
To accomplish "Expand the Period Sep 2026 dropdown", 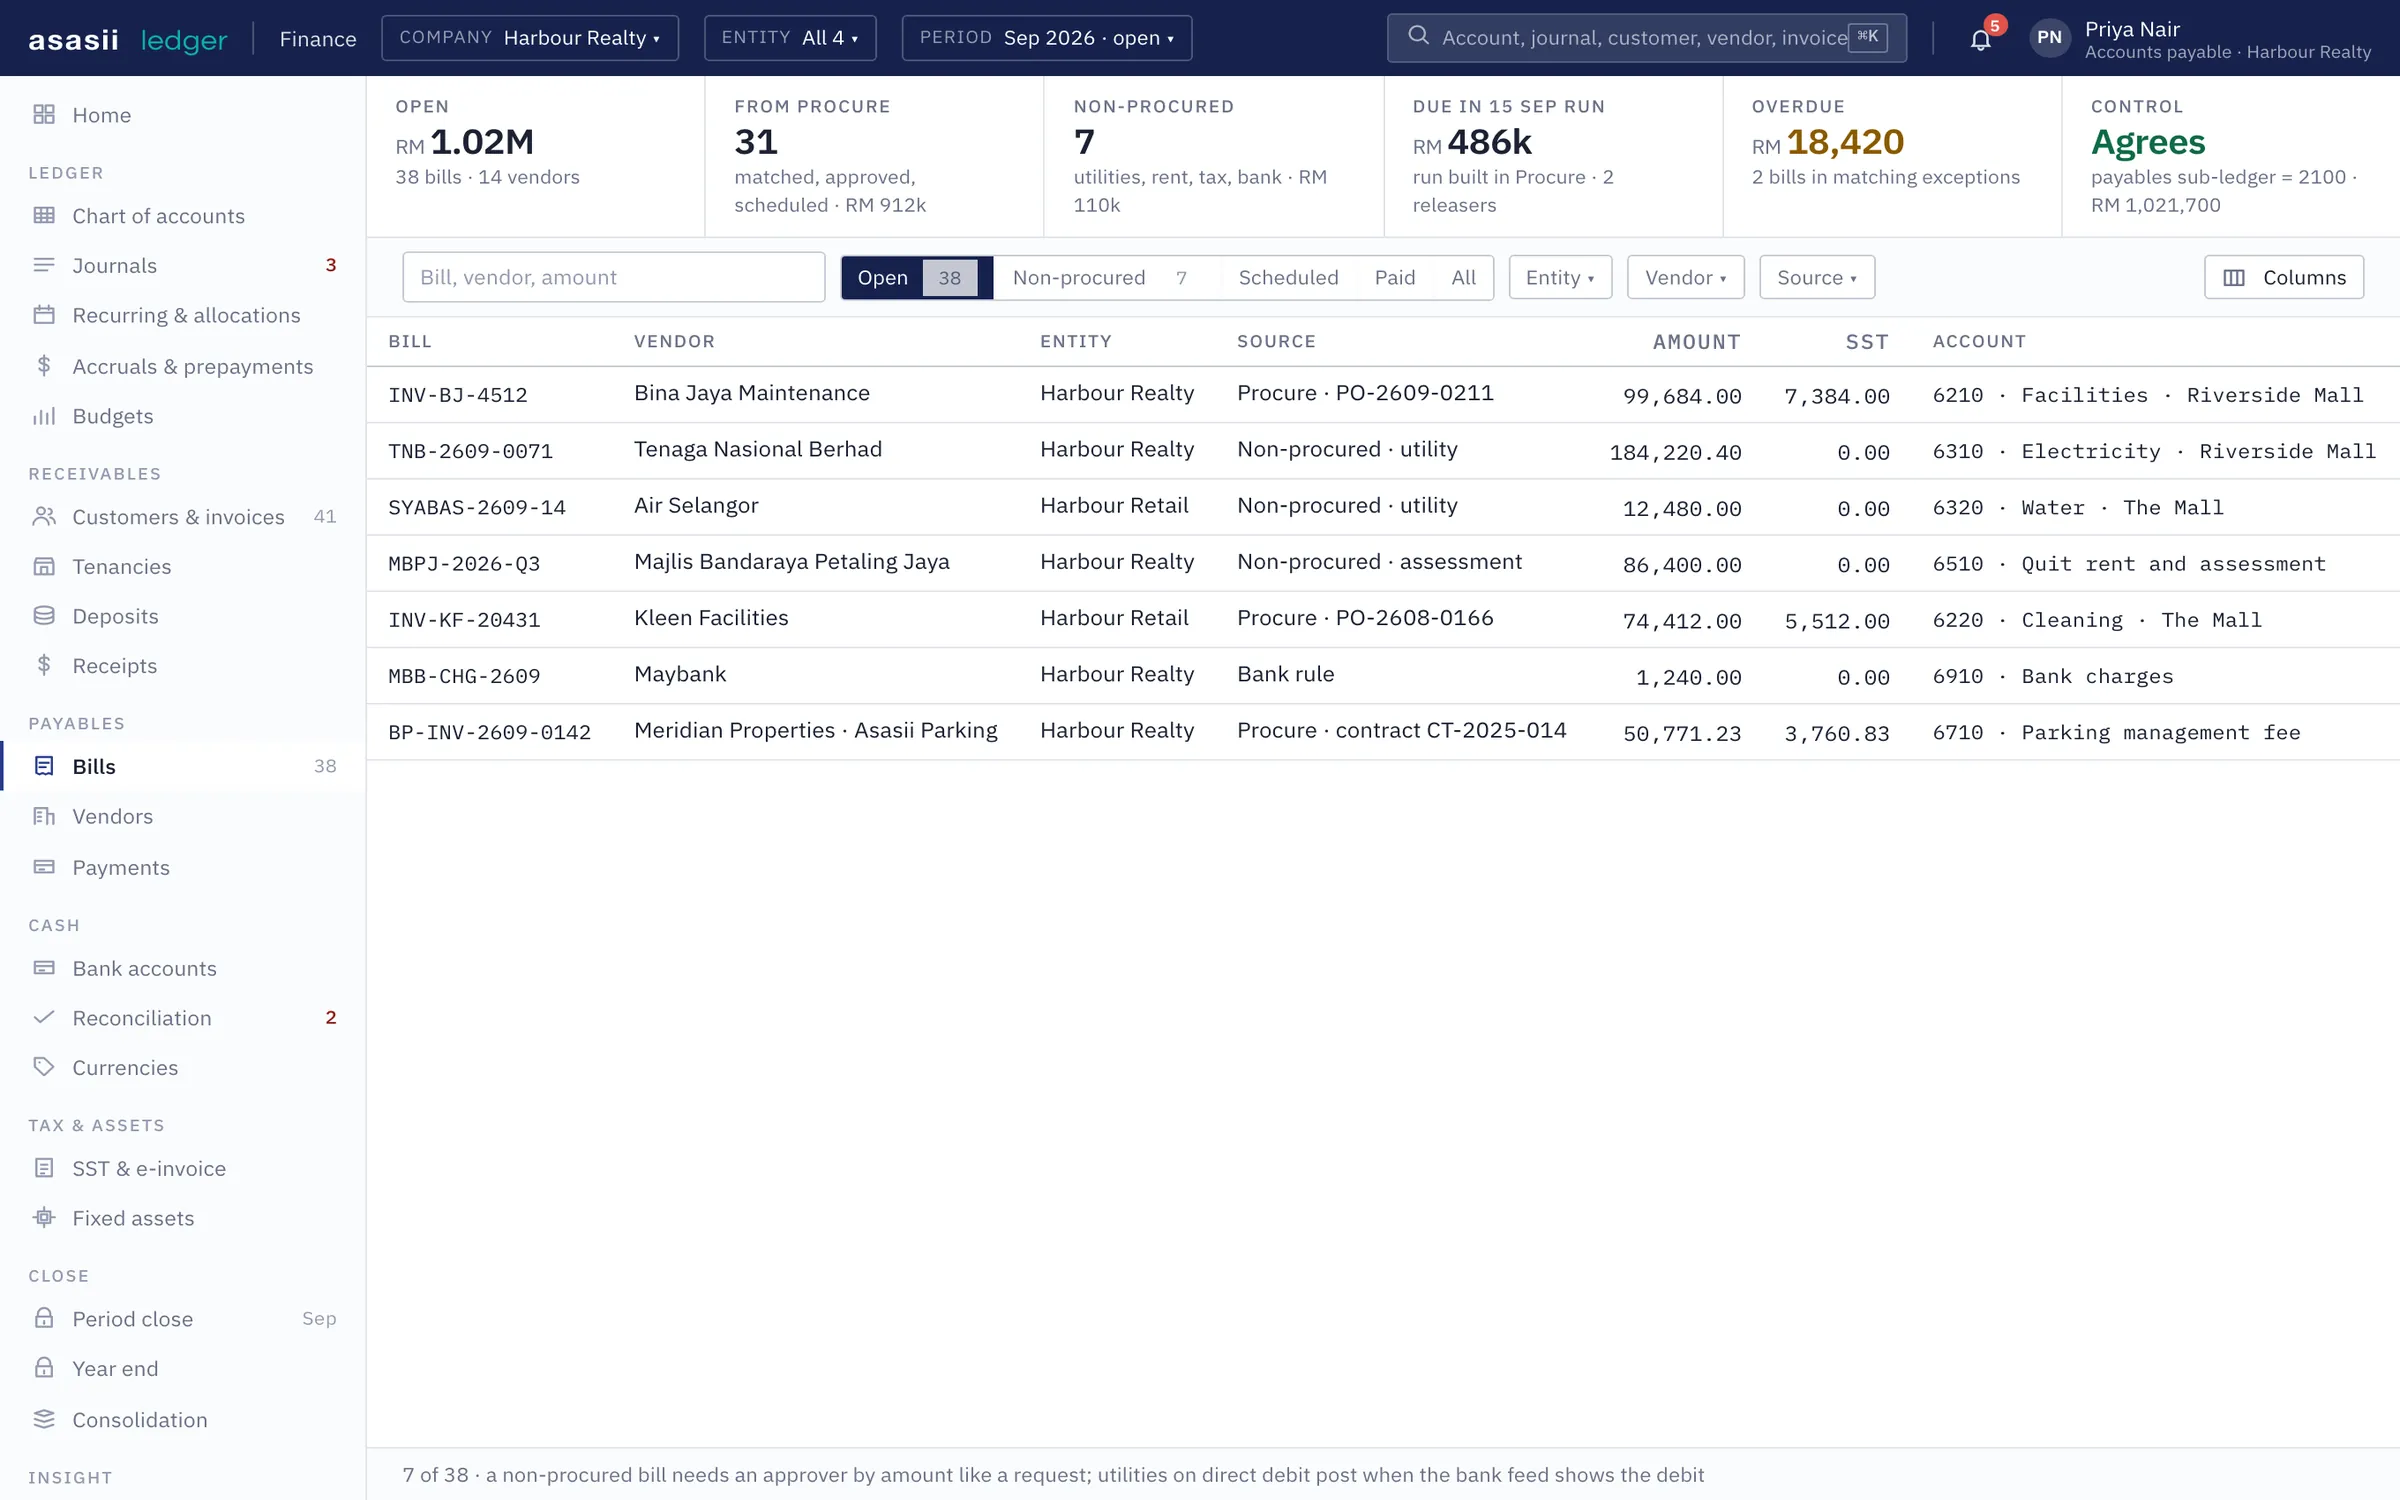I will [x=1047, y=38].
